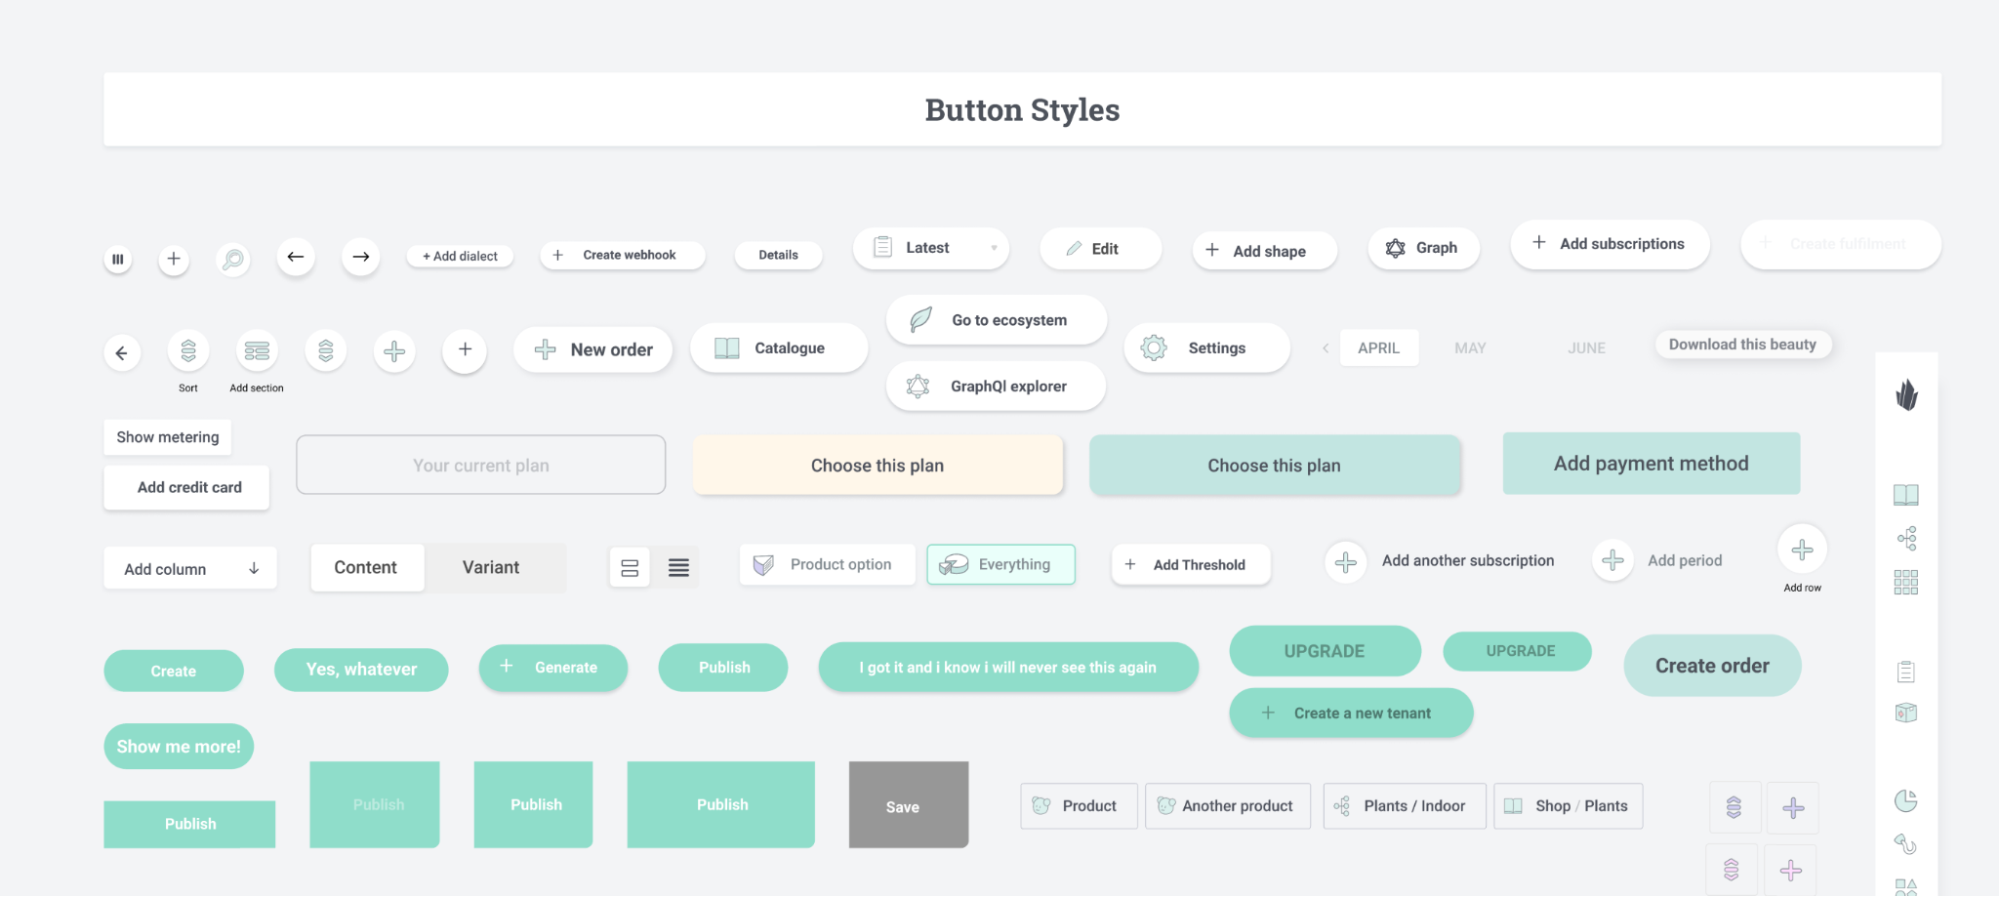The image size is (1999, 897).
Task: Click the teal Choose this plan button
Action: point(1275,465)
